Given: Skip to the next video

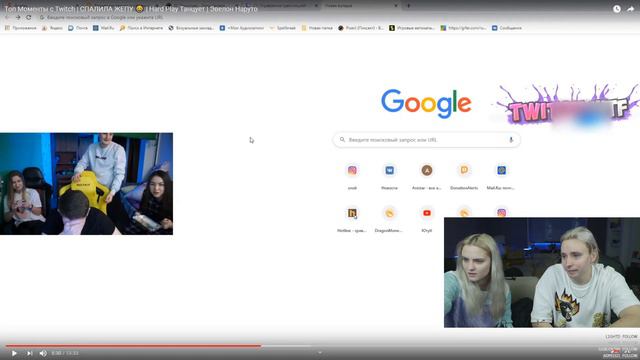Looking at the screenshot, I should tap(29, 353).
